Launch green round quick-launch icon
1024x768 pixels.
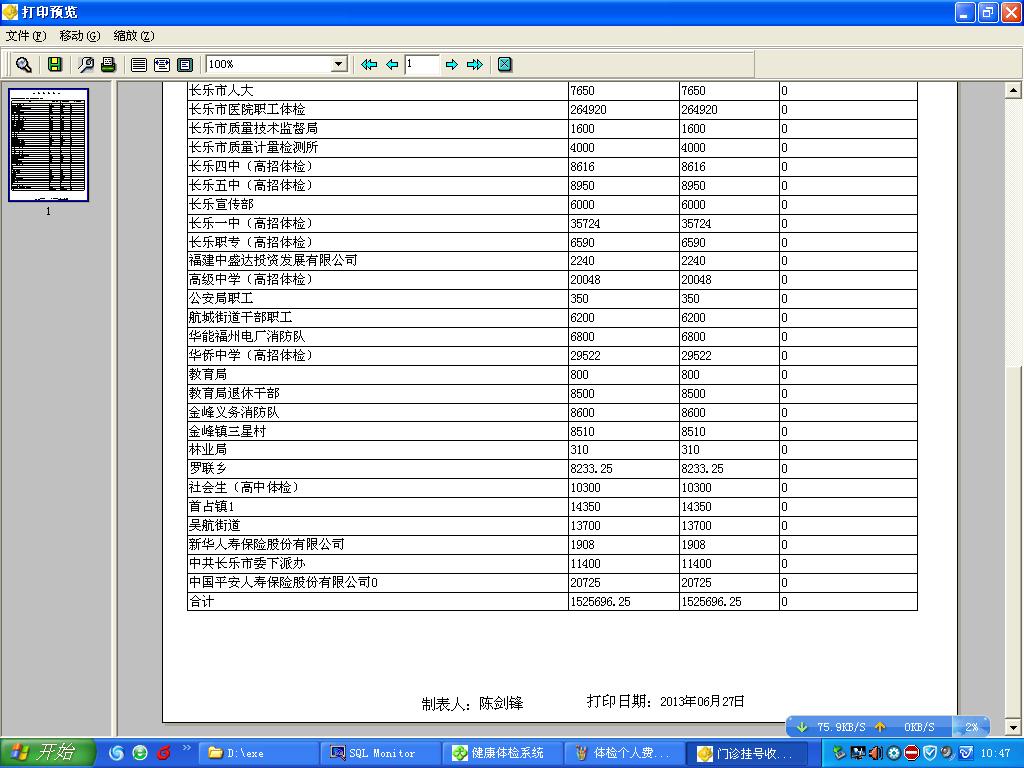coord(140,753)
